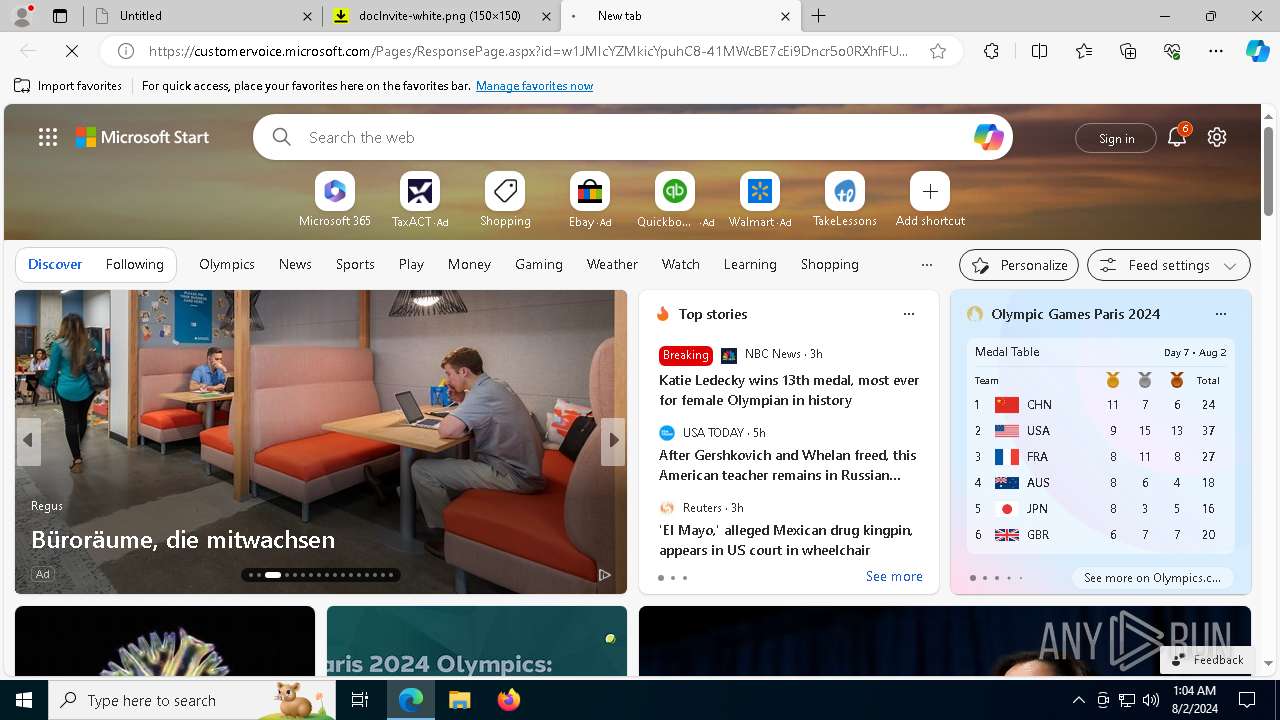Screen dimensions: 1280x720
Task: Click the Microsoft Start logo
Action: click(x=142, y=138)
